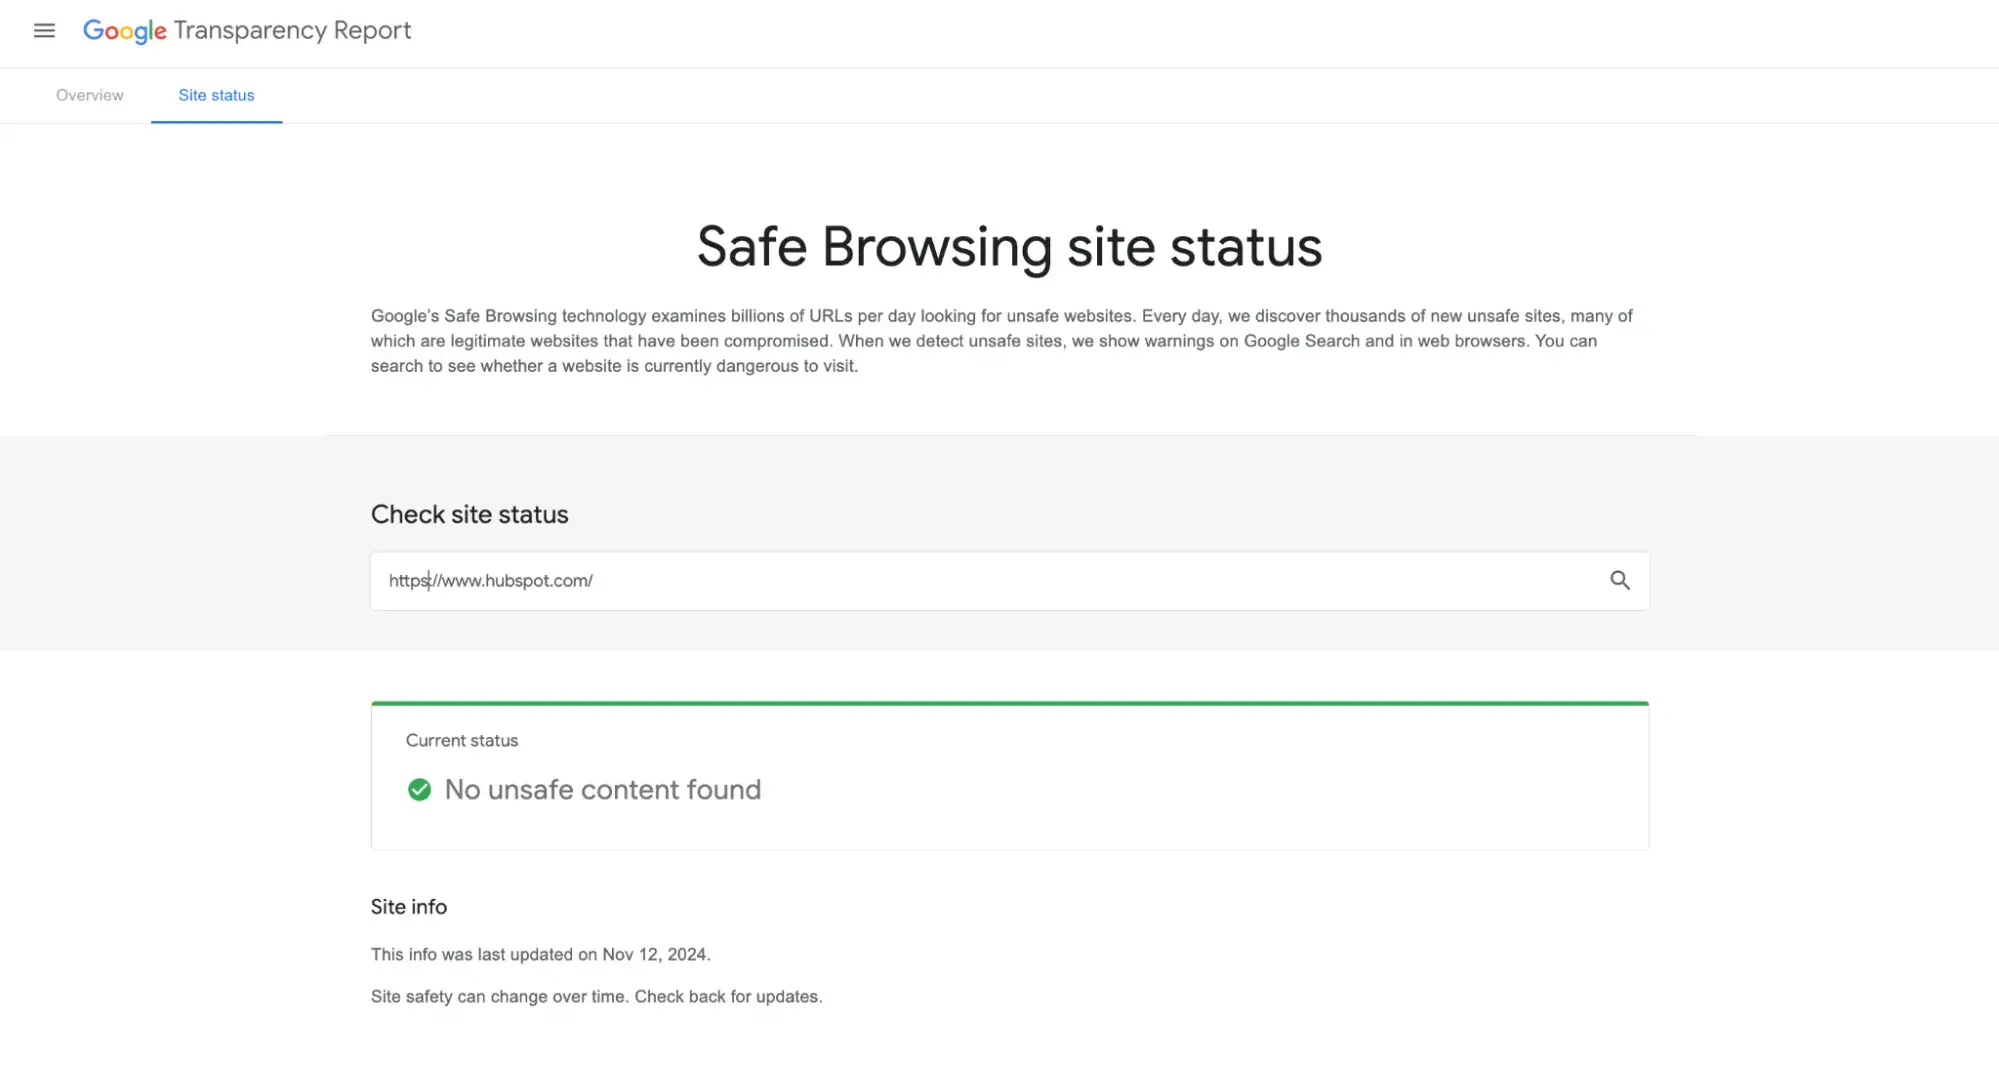
Task: Click the Safe Browsing site status heading
Action: coord(1009,247)
